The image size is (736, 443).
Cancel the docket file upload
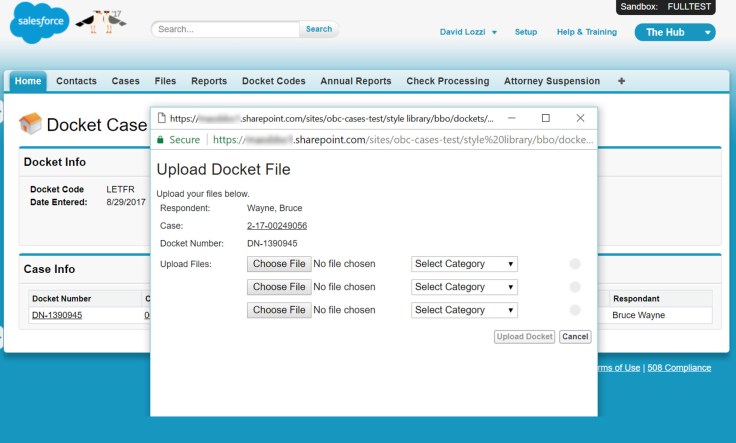click(575, 336)
